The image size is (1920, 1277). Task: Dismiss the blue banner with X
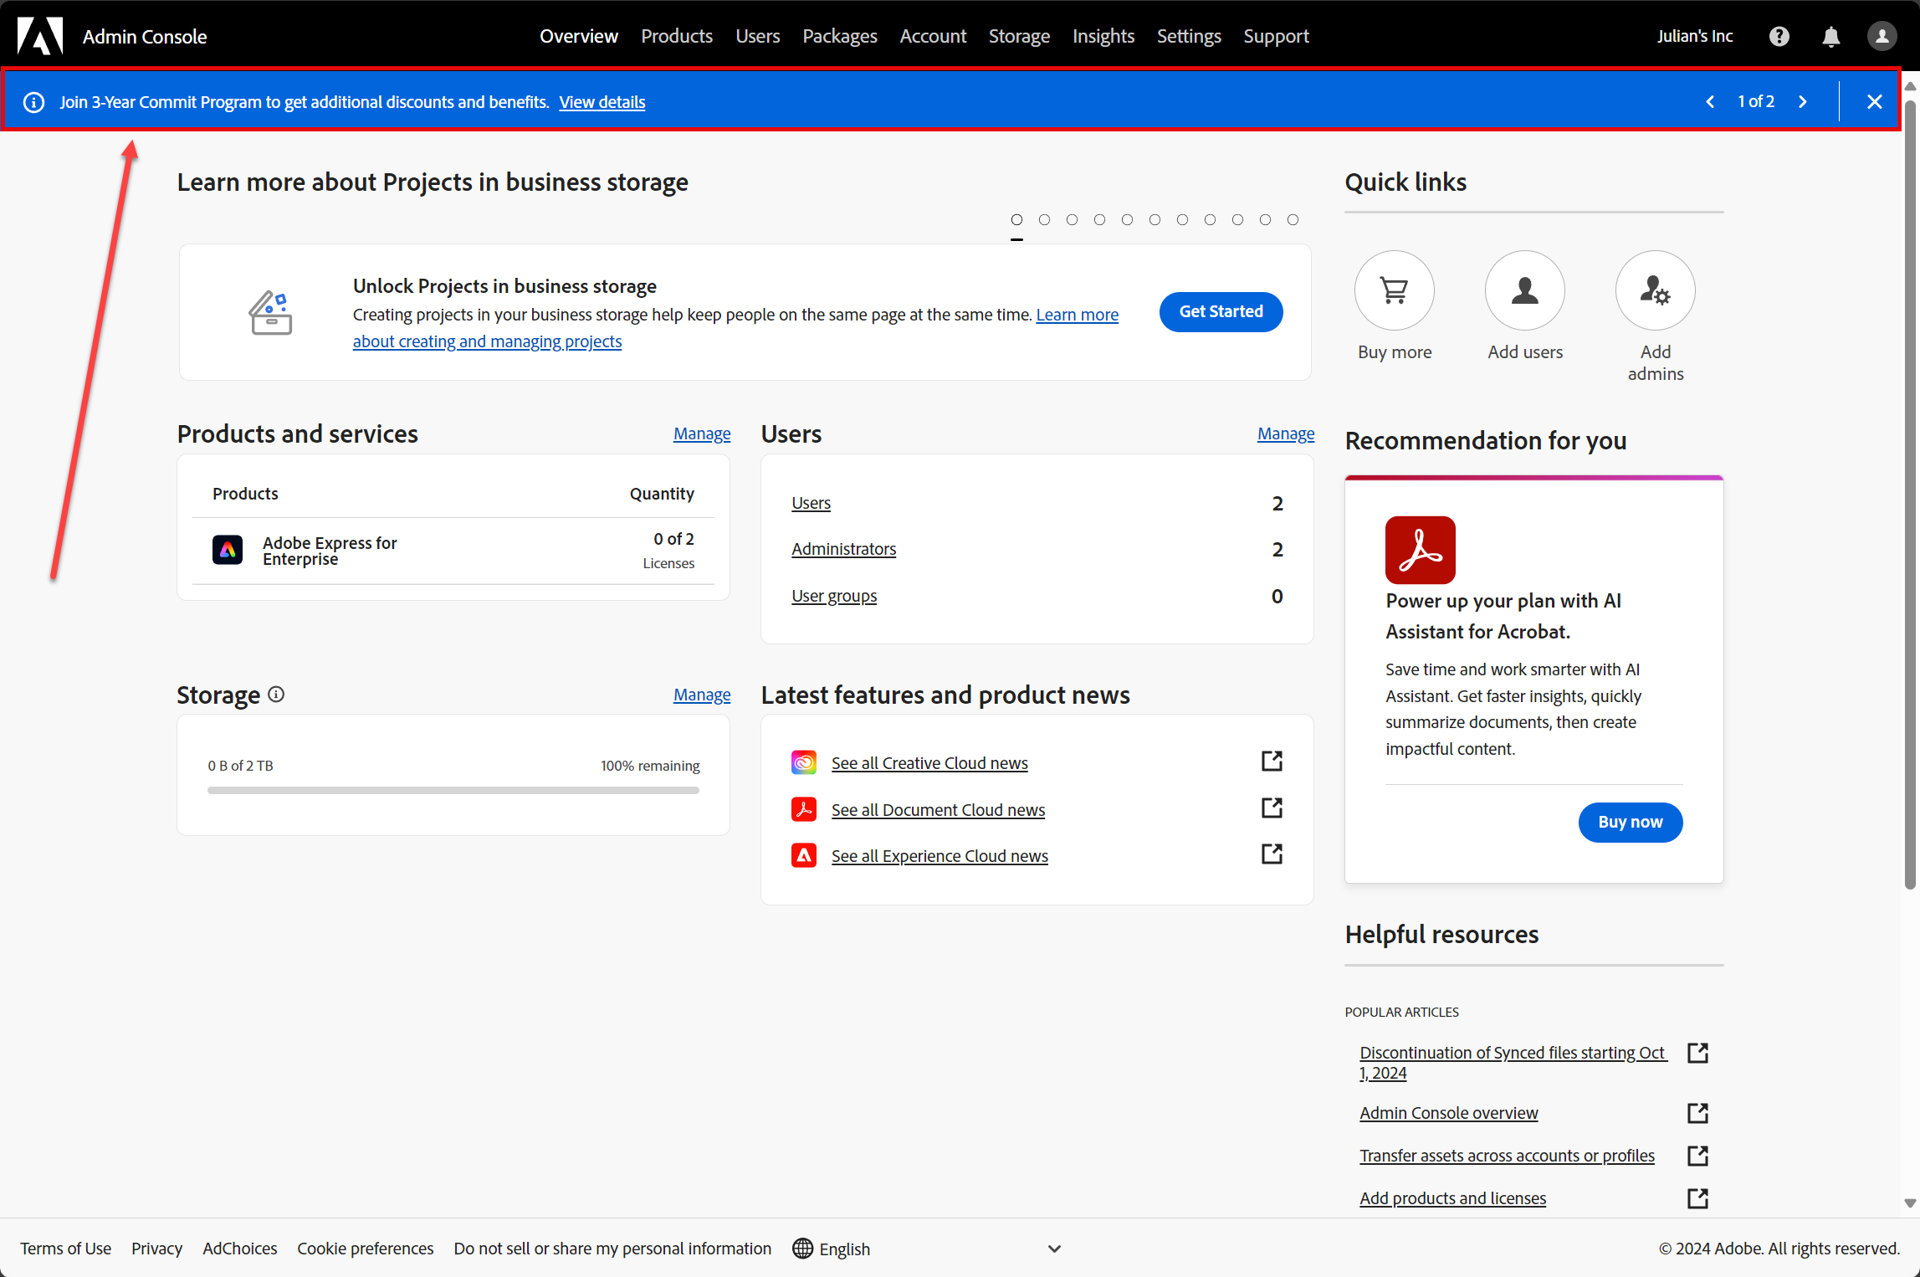[1874, 102]
